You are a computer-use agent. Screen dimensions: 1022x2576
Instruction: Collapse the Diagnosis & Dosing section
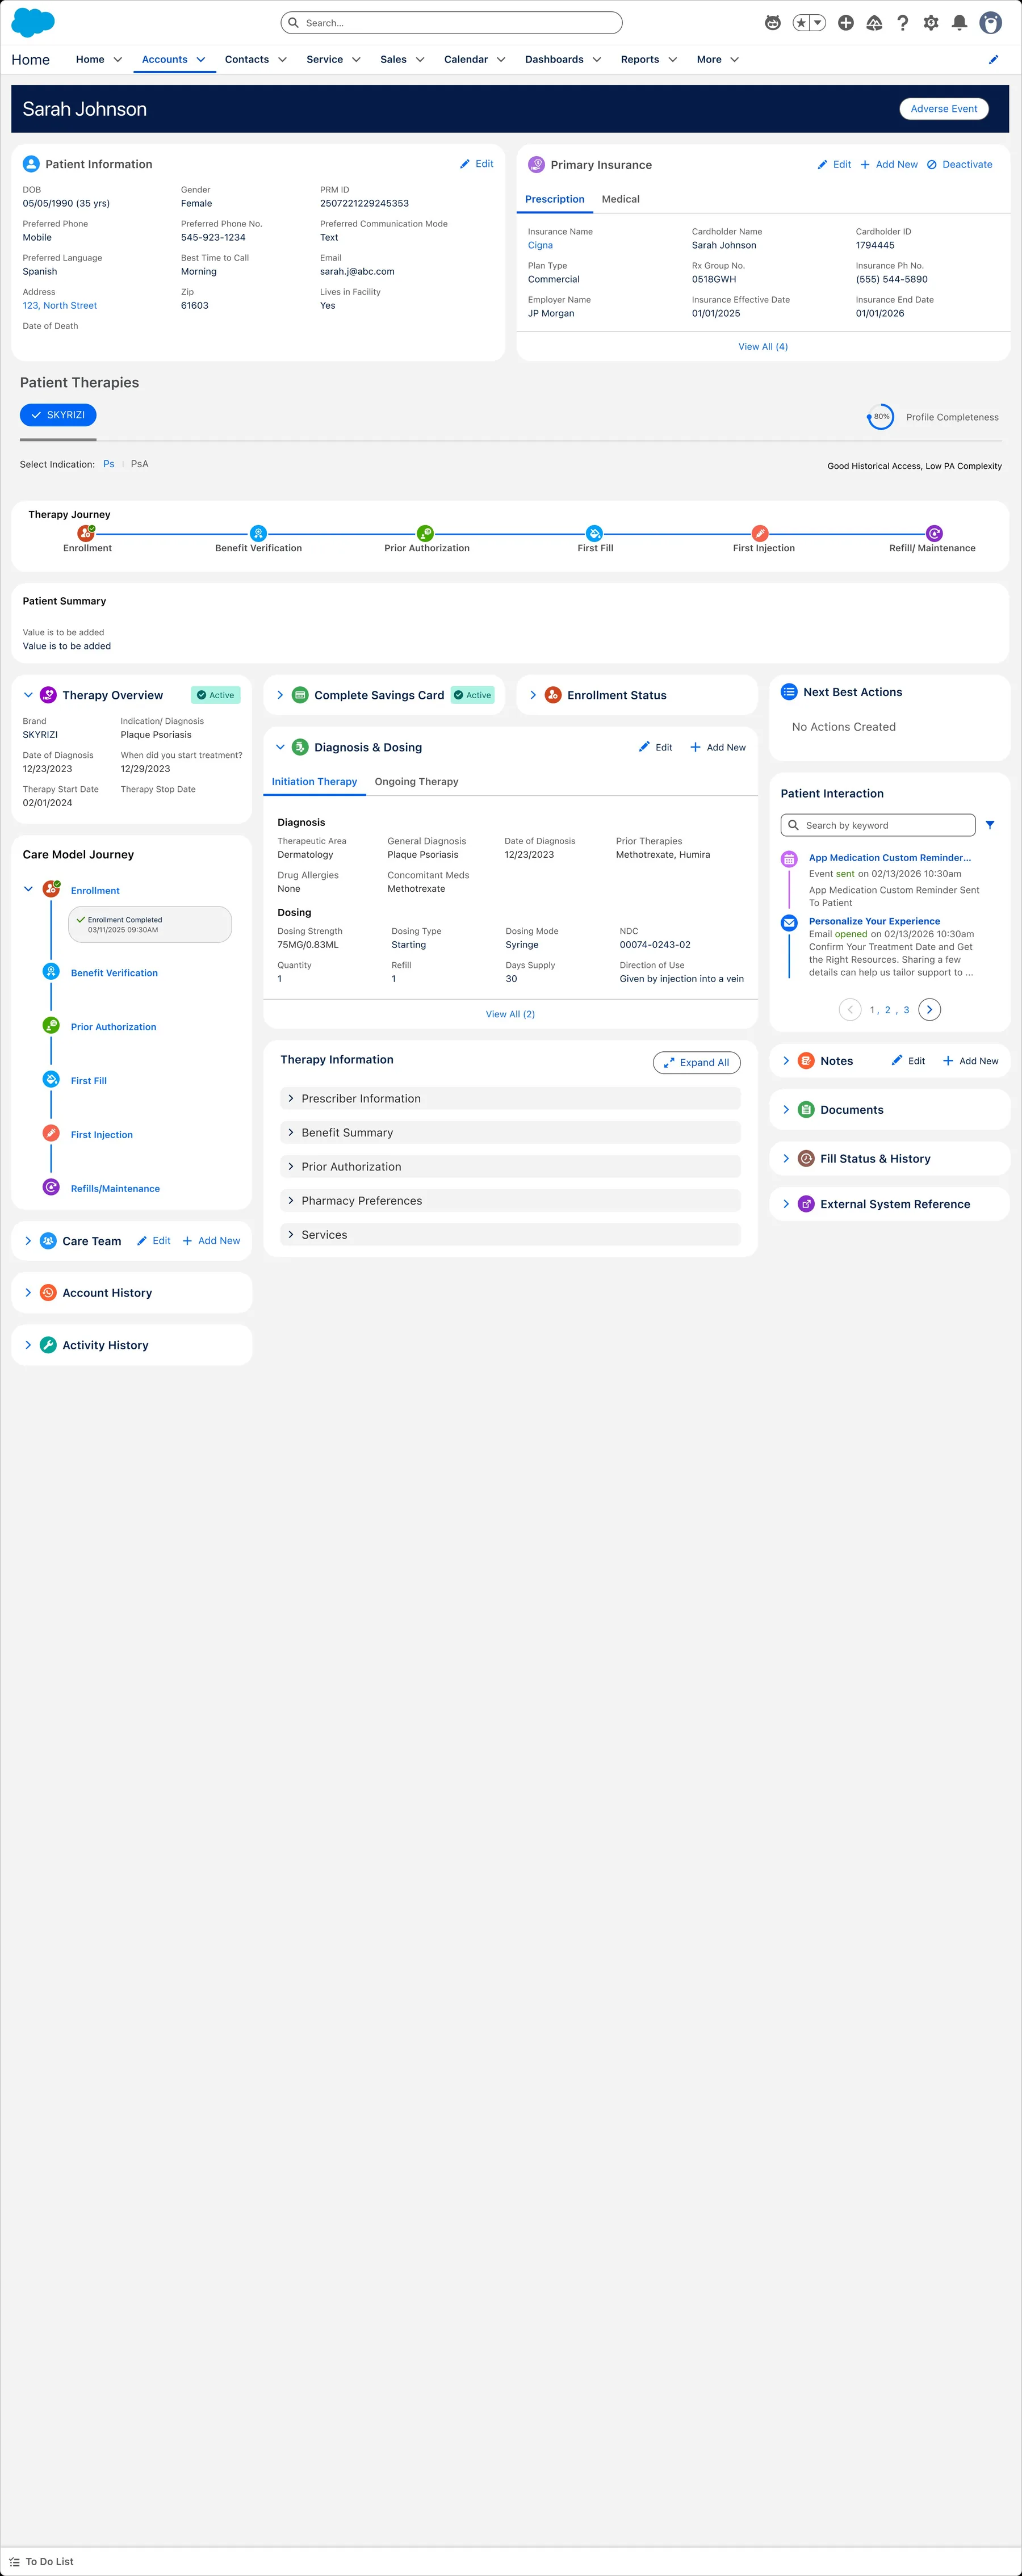click(280, 747)
